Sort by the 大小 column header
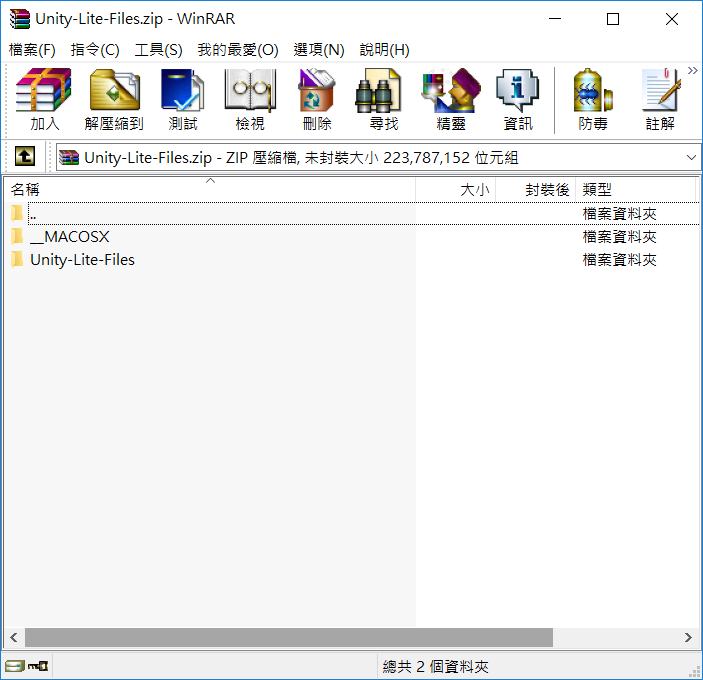This screenshot has height=680, width=703. pos(456,190)
